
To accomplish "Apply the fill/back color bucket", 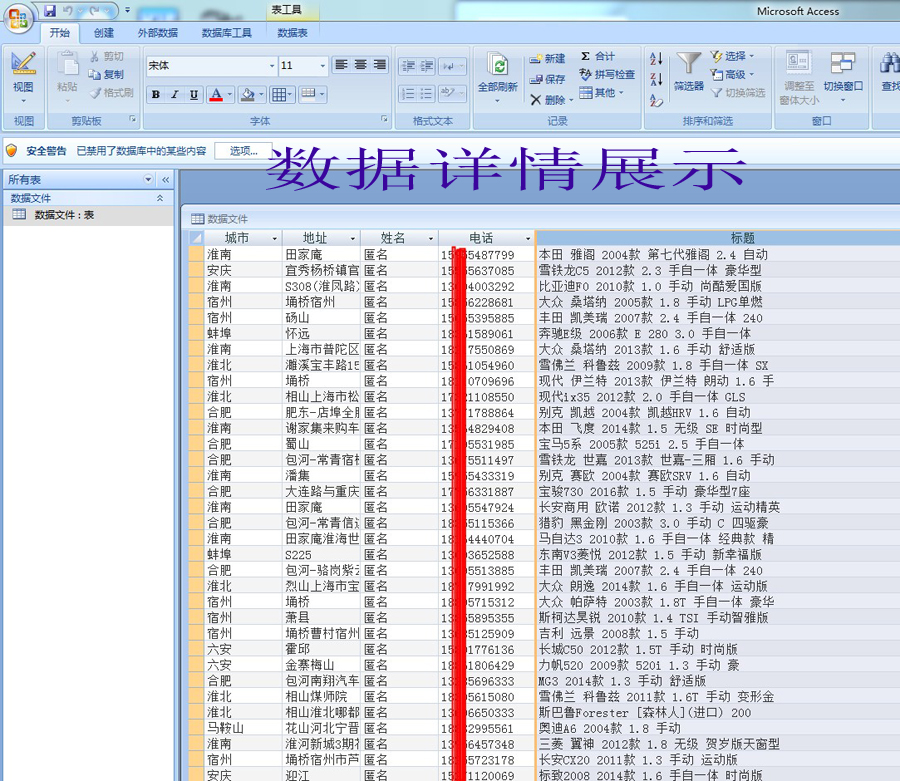I will pos(247,95).
